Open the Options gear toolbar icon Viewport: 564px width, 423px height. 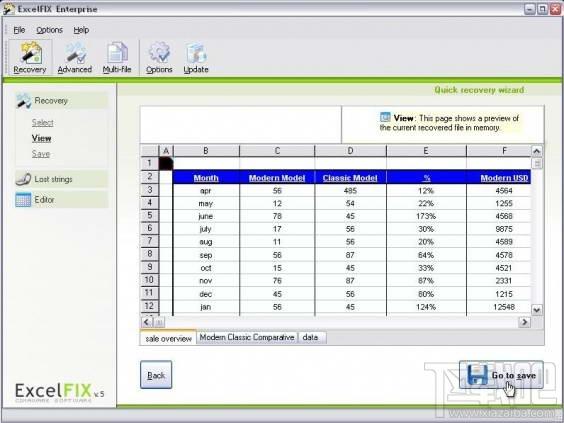[x=159, y=58]
